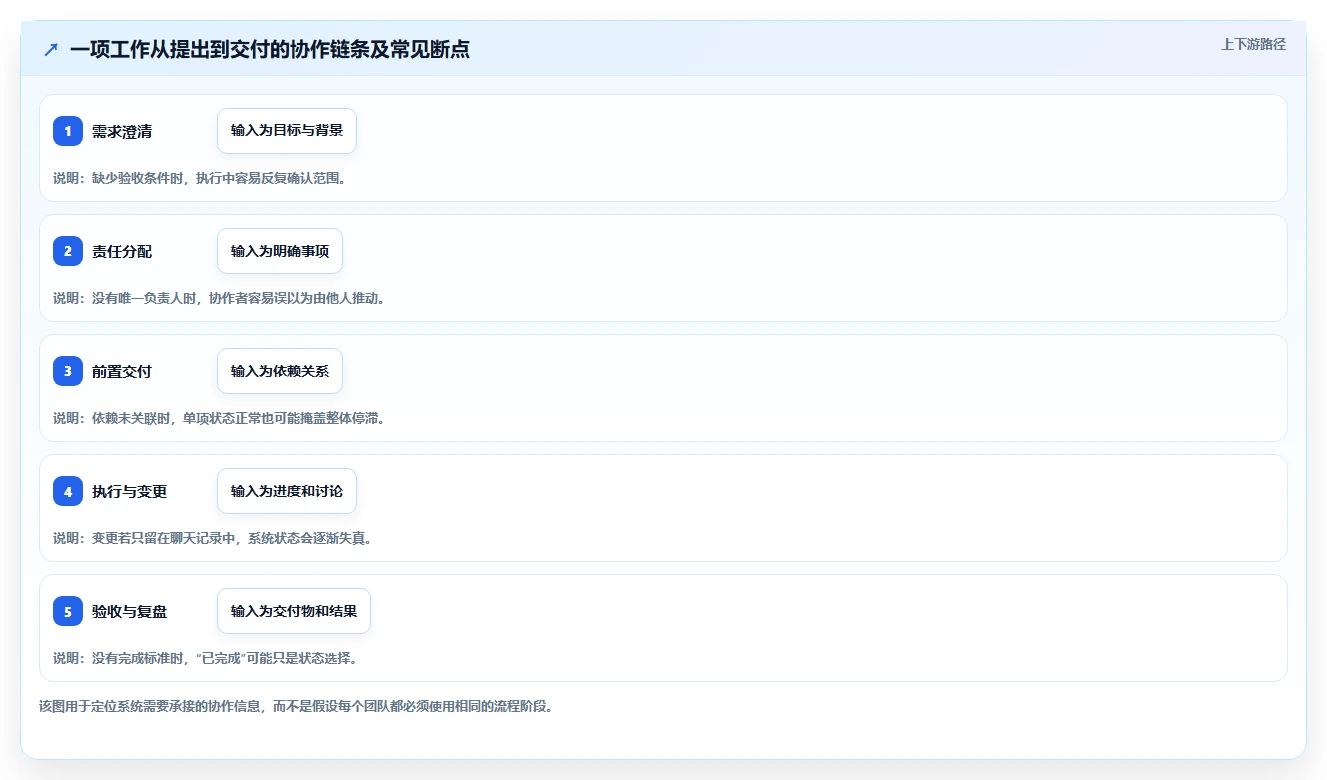Click the 输入为明确事项 chip
Viewport: 1327px width, 780px height.
click(280, 251)
